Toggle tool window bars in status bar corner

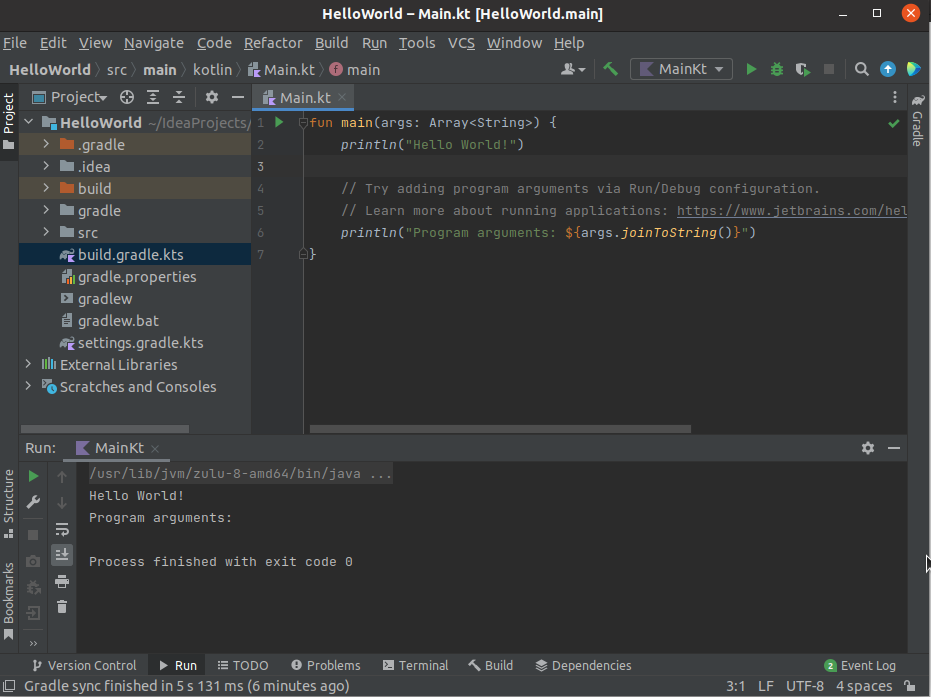pyautogui.click(x=11, y=686)
